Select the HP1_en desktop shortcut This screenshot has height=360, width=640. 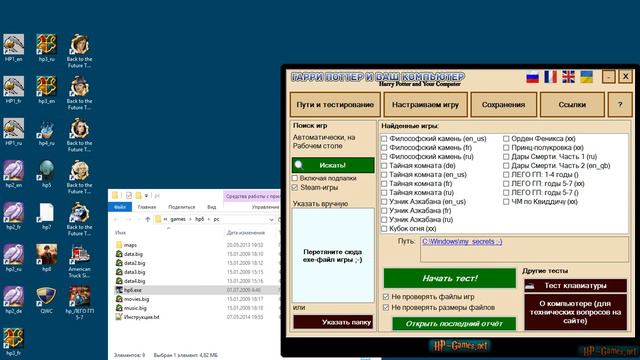click(x=13, y=48)
